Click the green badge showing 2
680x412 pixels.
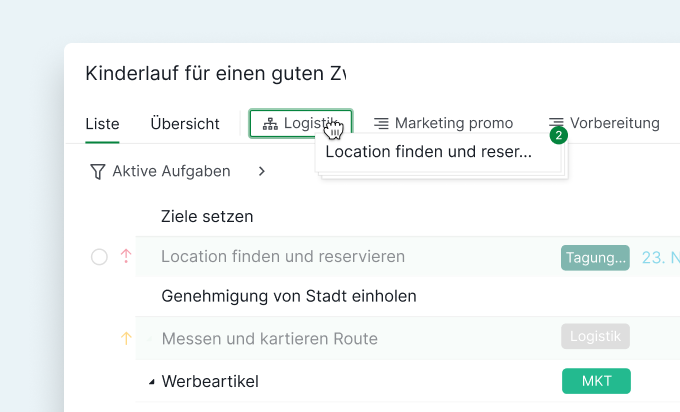point(558,135)
